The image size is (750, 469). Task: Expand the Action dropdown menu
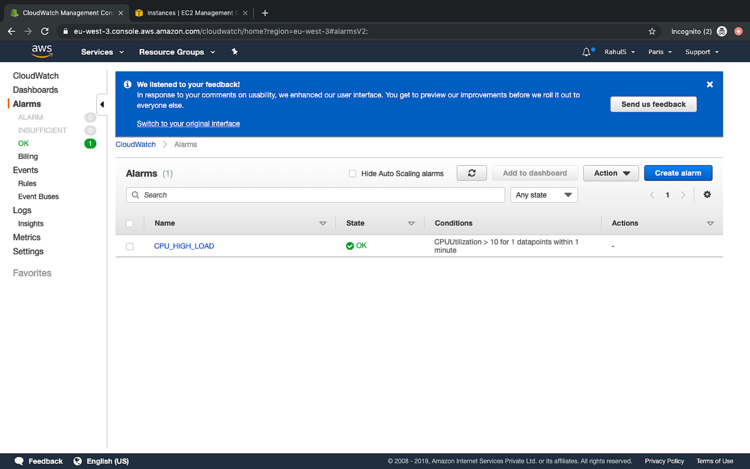tap(610, 173)
